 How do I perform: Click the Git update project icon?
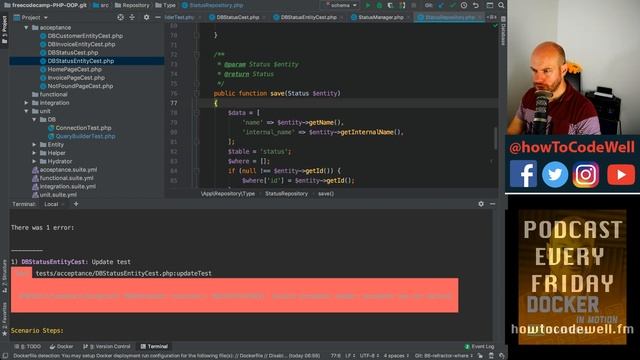[x=441, y=5]
